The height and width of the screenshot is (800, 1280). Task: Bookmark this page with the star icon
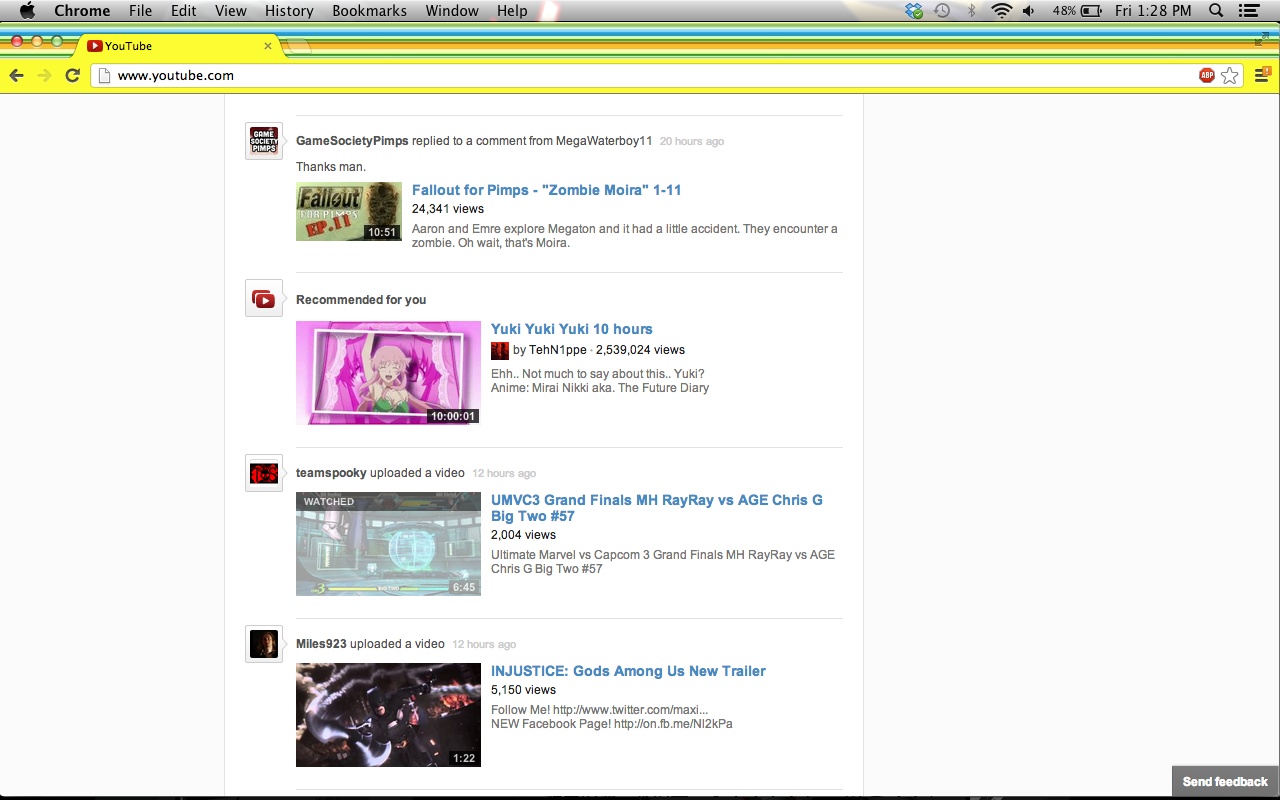tap(1230, 75)
